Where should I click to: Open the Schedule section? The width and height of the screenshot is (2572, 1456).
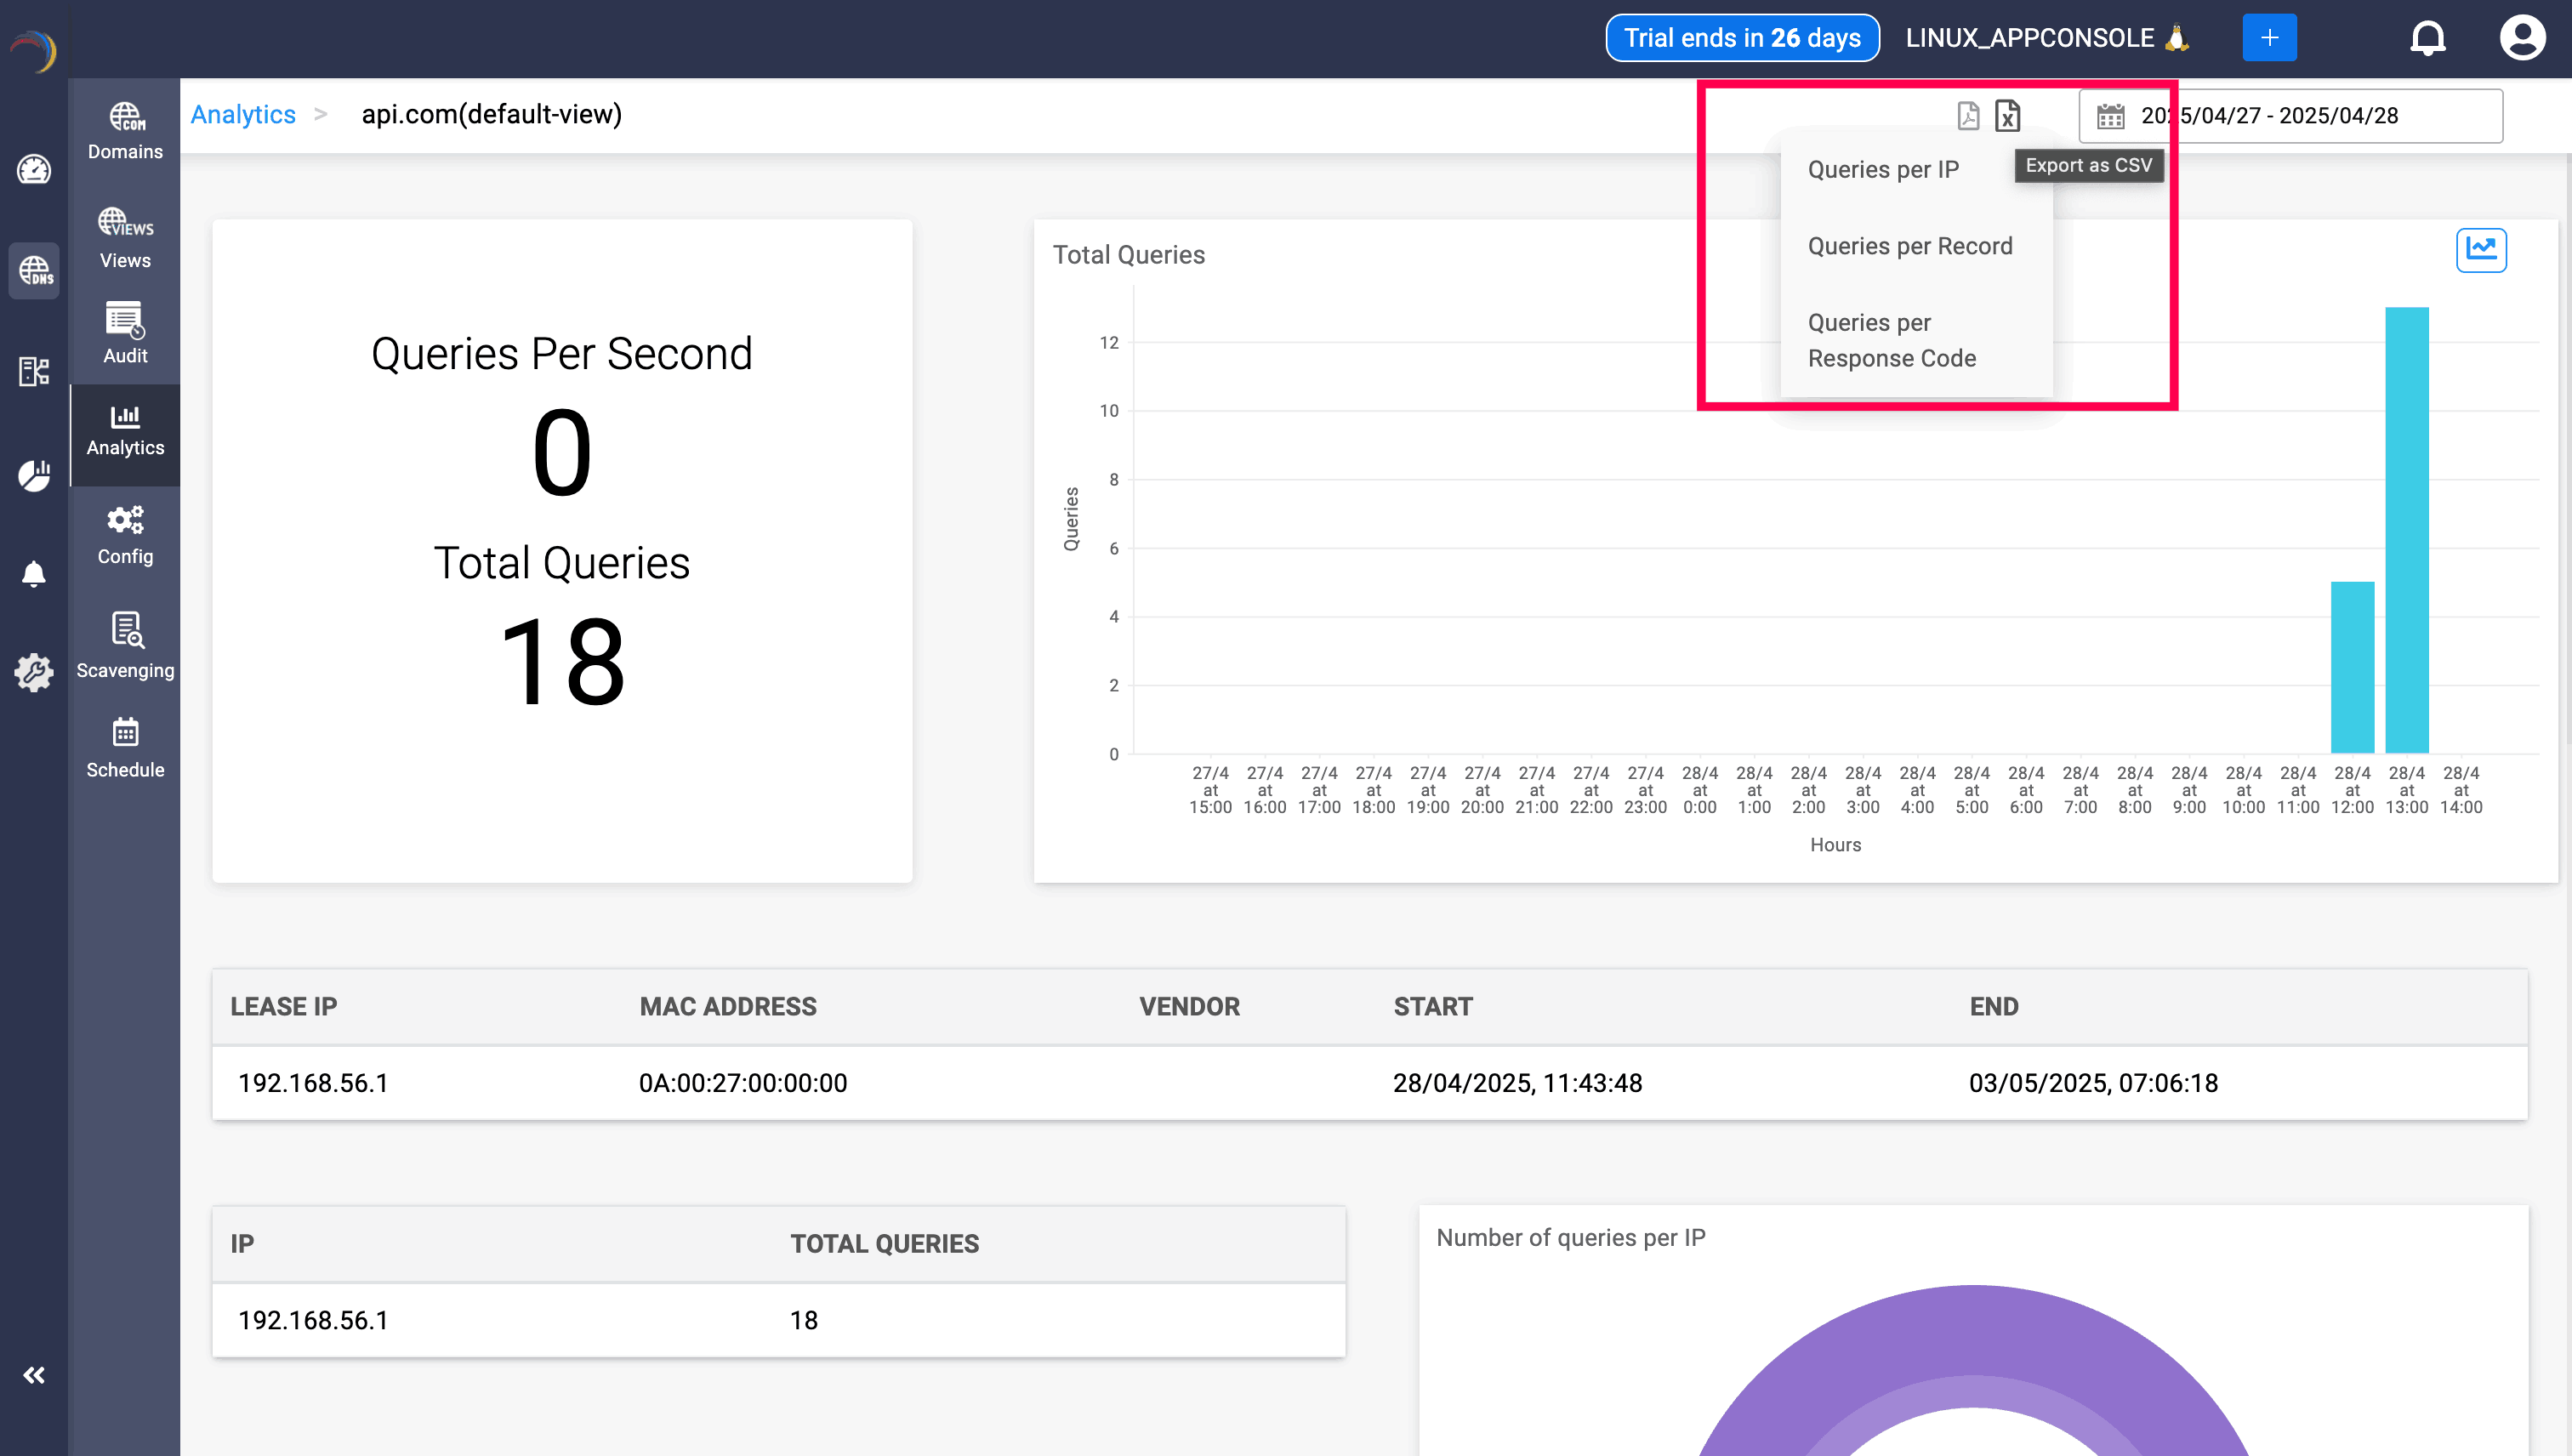coord(125,748)
